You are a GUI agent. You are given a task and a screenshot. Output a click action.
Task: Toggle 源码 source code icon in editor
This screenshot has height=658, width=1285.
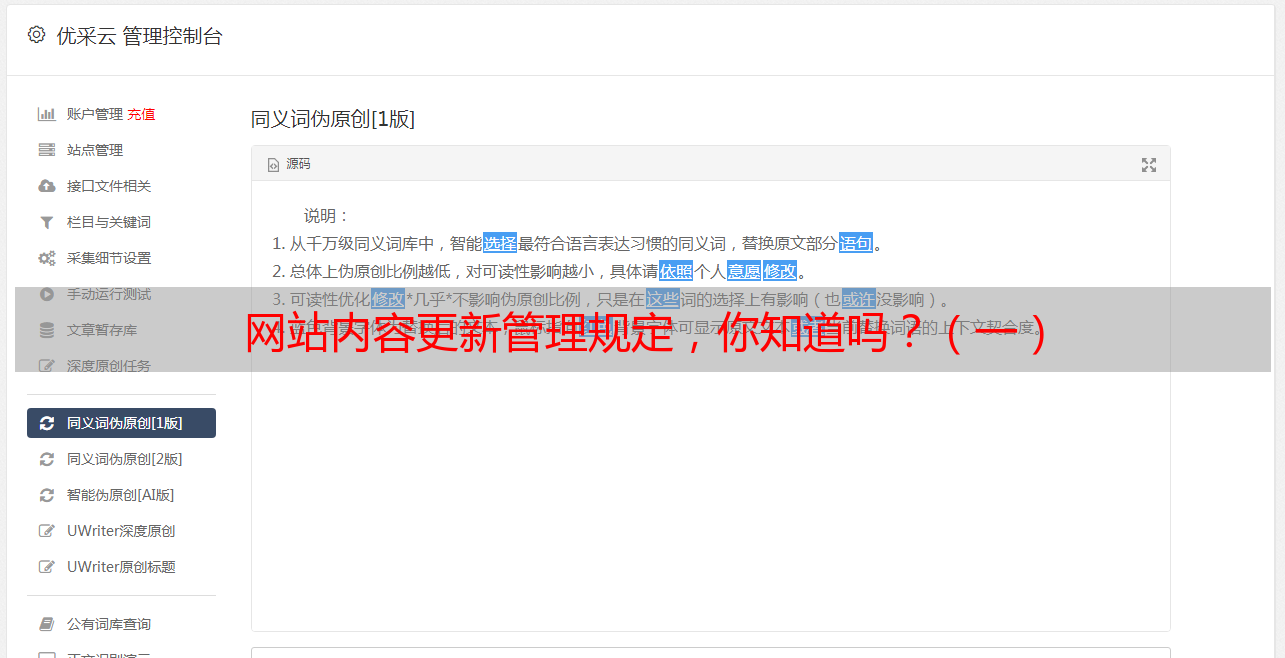(273, 164)
